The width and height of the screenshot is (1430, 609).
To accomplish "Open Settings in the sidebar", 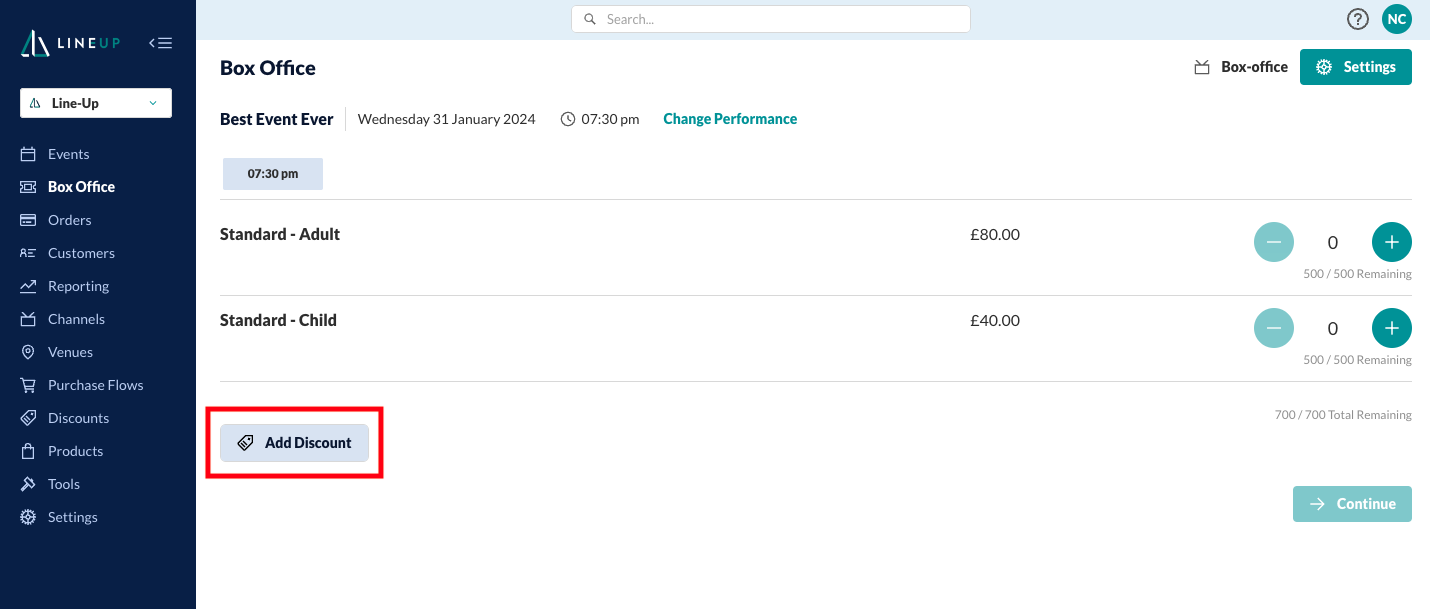I will point(72,517).
